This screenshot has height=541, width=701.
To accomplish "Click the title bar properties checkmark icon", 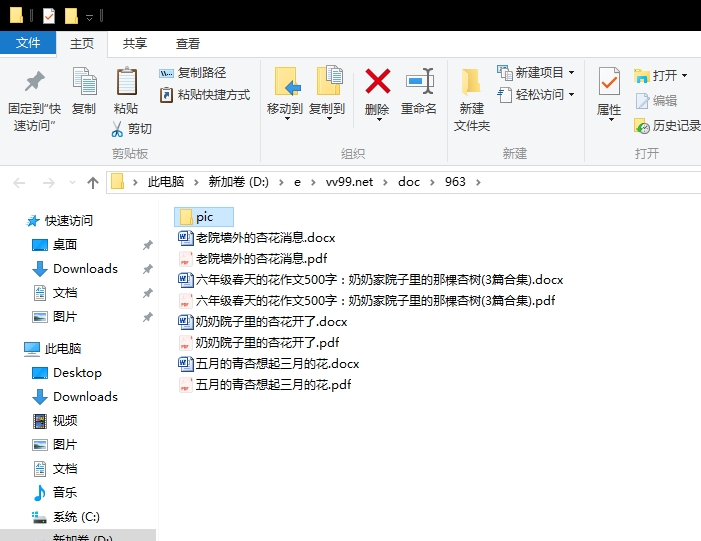I will tap(48, 16).
